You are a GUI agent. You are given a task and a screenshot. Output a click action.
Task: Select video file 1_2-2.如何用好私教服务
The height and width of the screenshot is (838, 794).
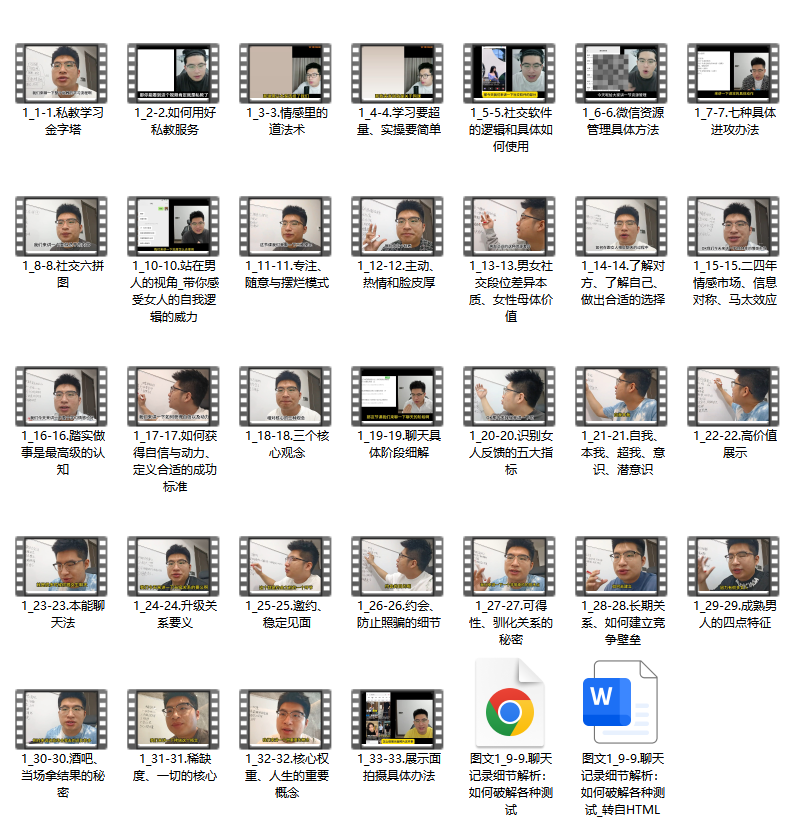173,73
